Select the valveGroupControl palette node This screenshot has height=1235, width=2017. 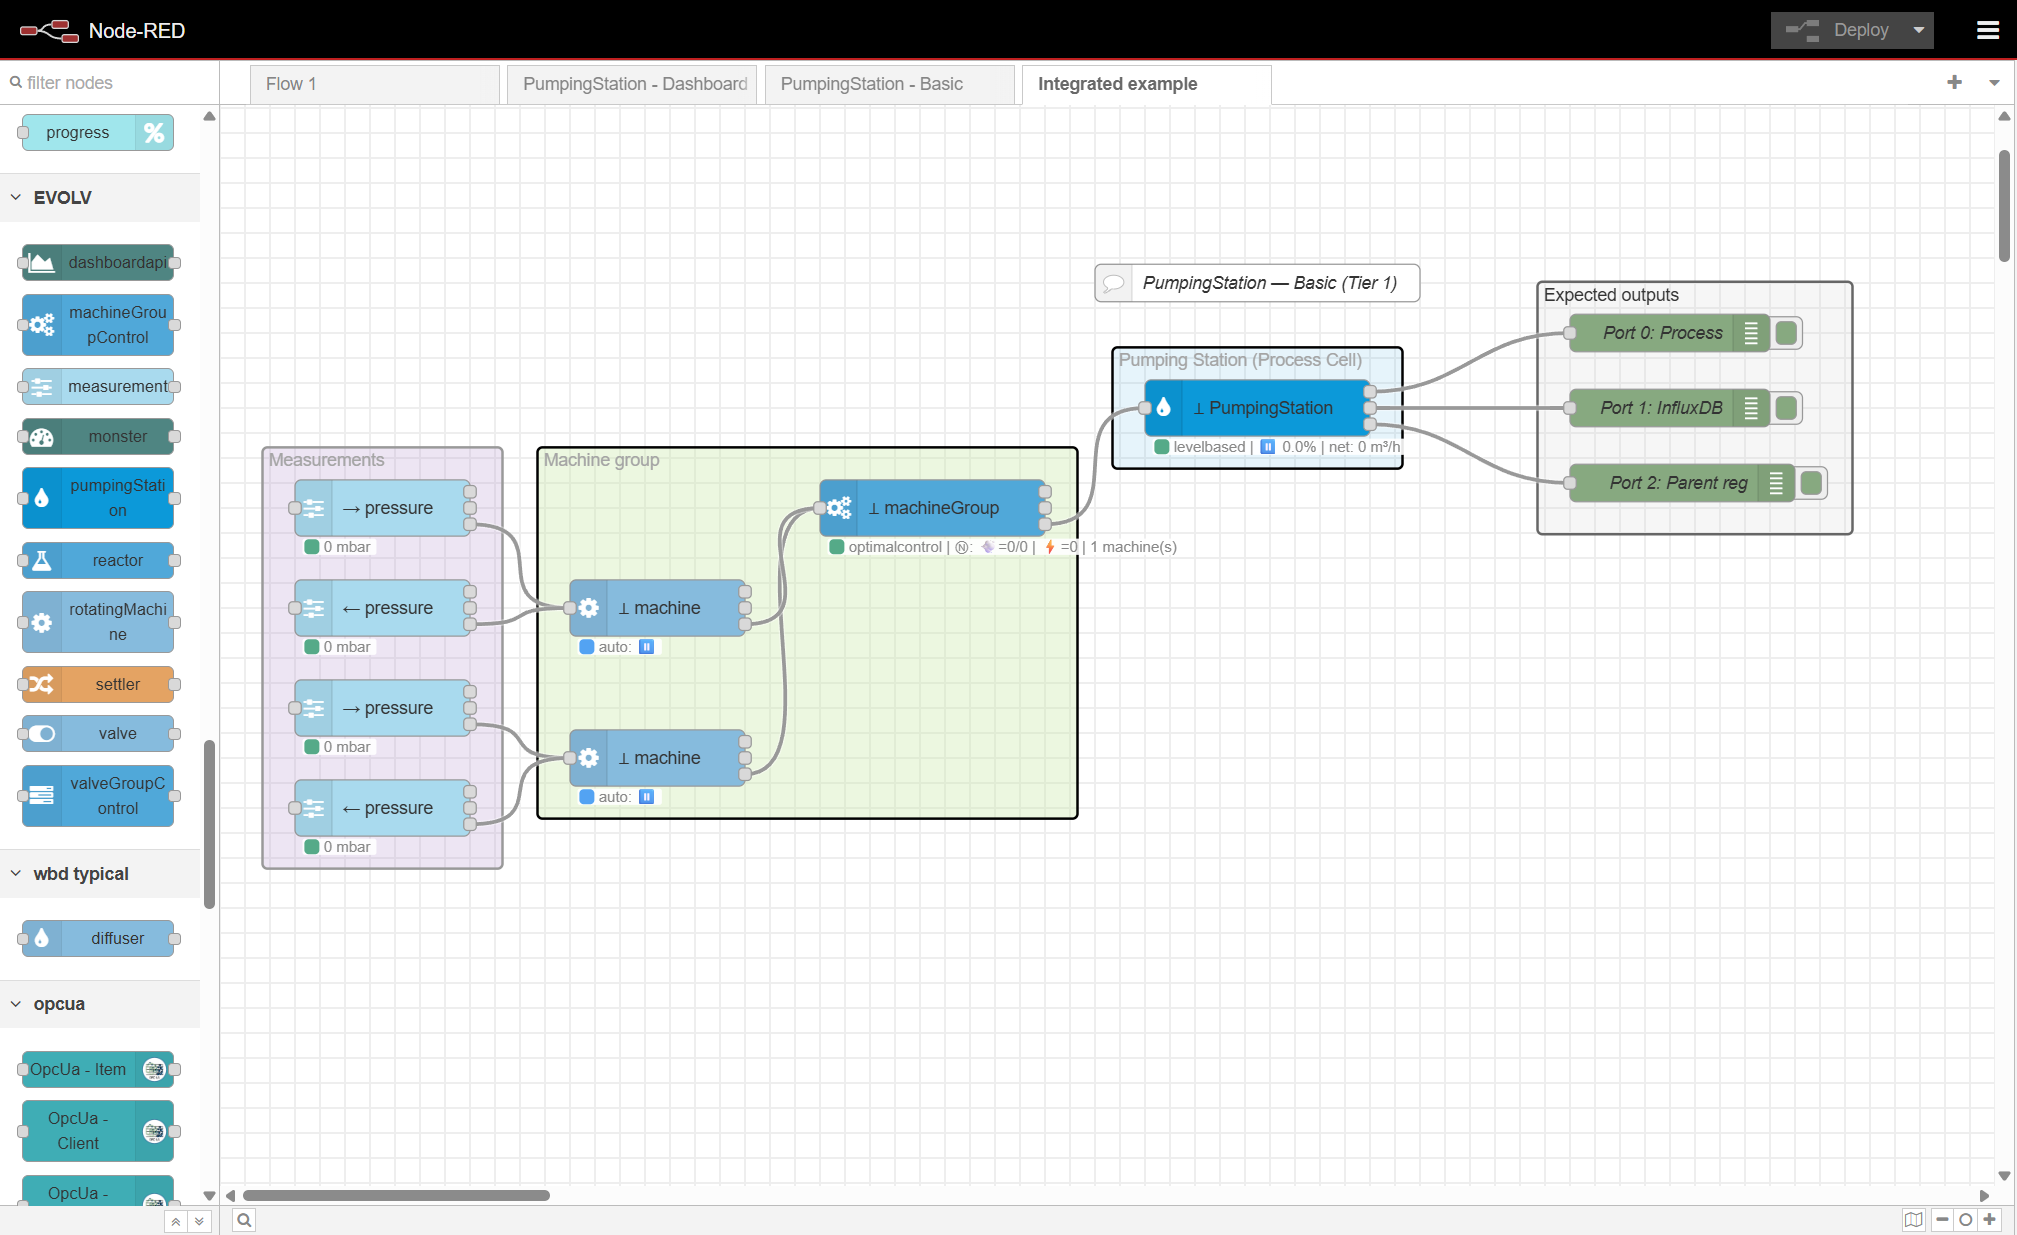[x=98, y=796]
